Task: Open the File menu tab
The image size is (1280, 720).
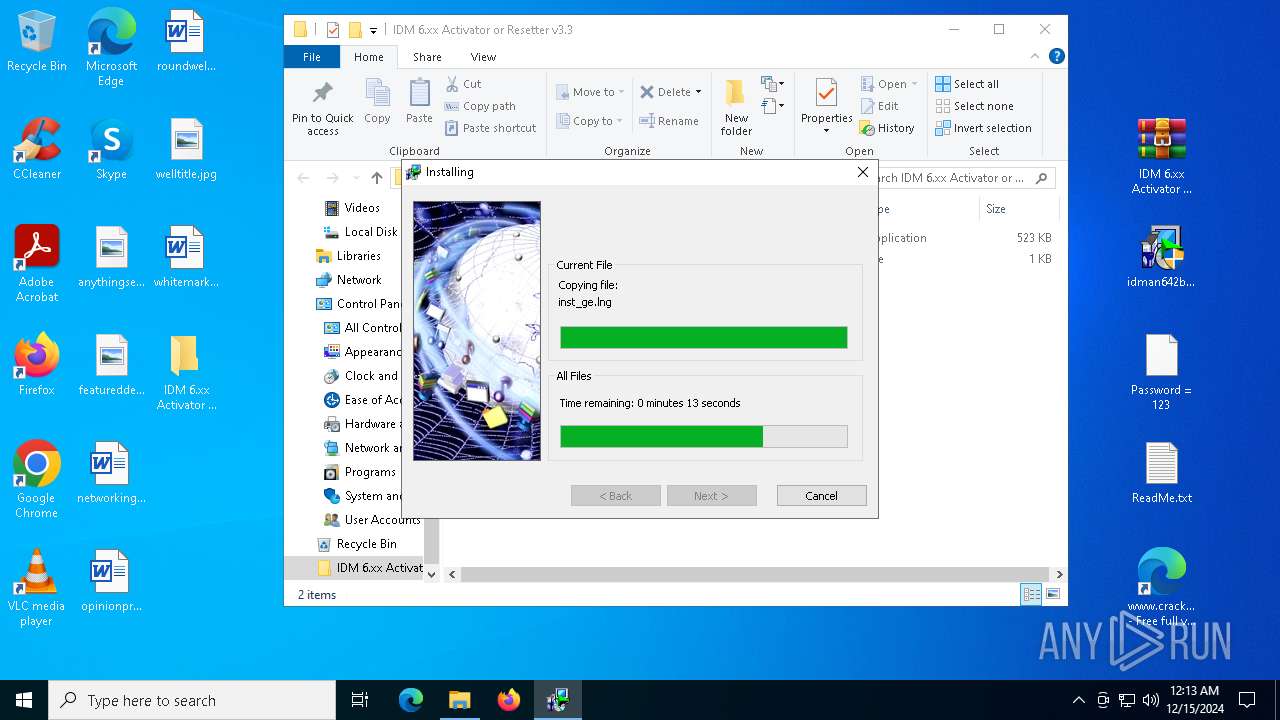Action: (x=312, y=57)
